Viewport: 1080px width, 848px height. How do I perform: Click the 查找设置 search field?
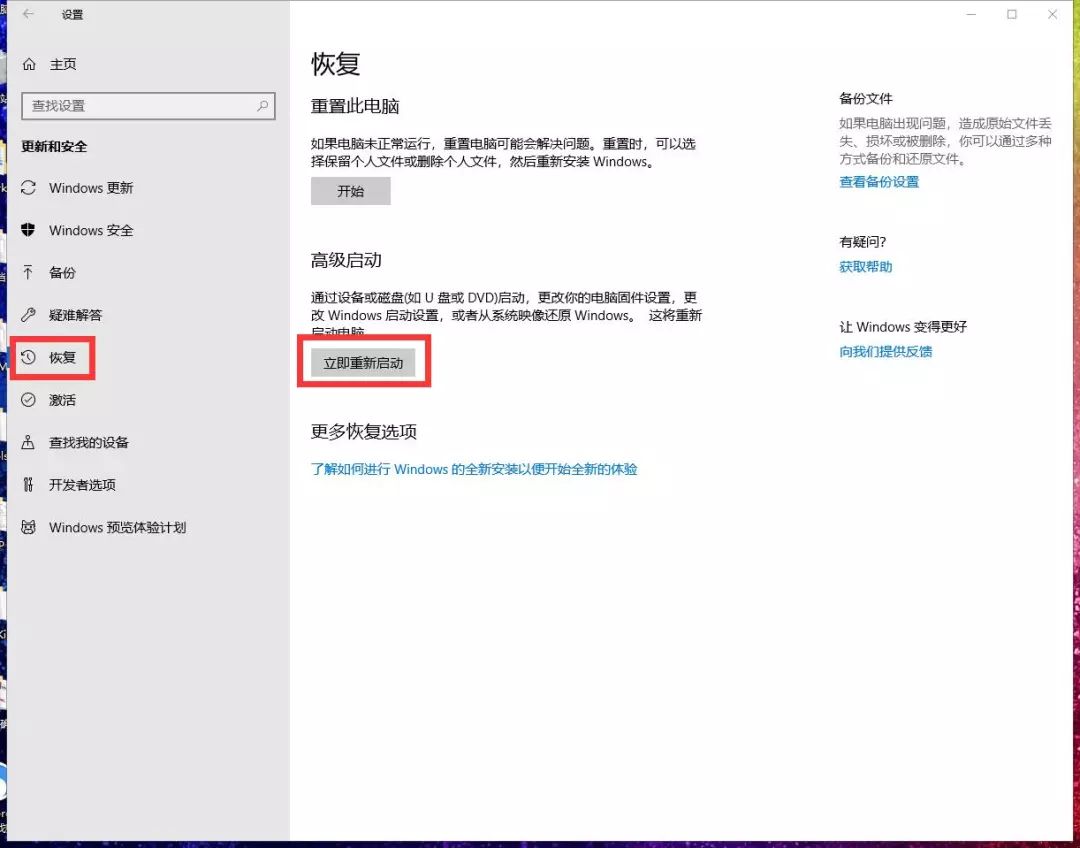click(148, 105)
